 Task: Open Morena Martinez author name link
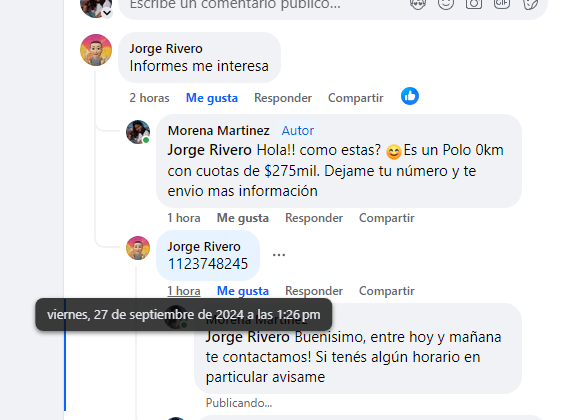(219, 131)
